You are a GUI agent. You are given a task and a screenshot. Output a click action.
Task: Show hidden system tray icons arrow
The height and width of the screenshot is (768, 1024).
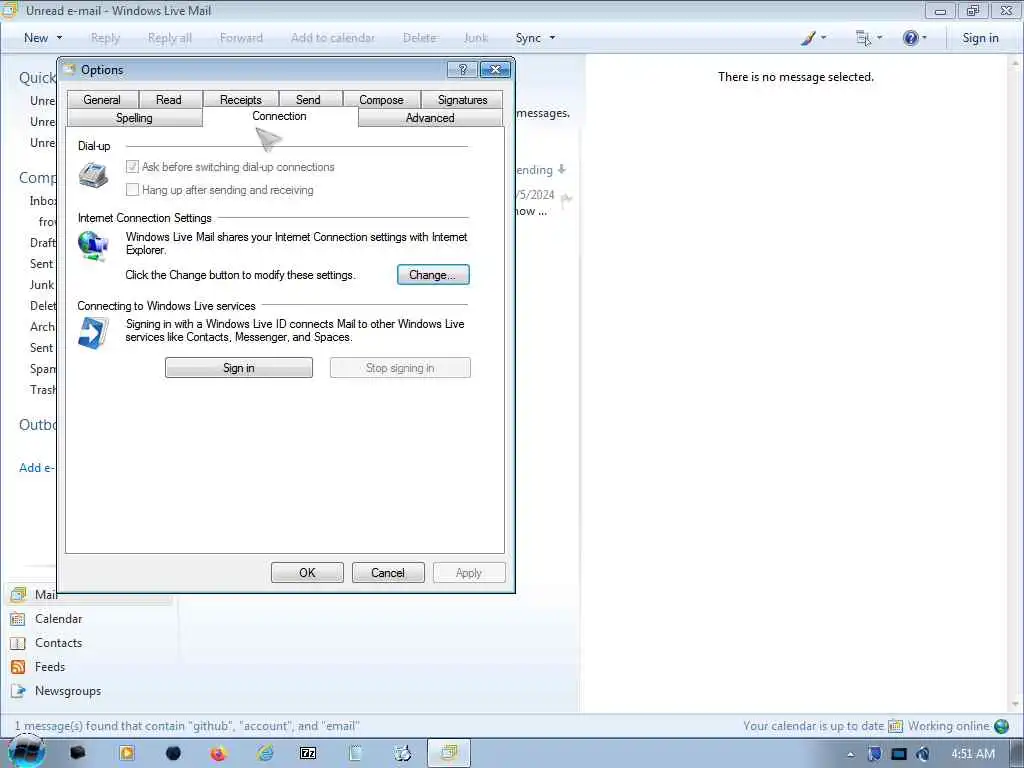click(x=850, y=754)
